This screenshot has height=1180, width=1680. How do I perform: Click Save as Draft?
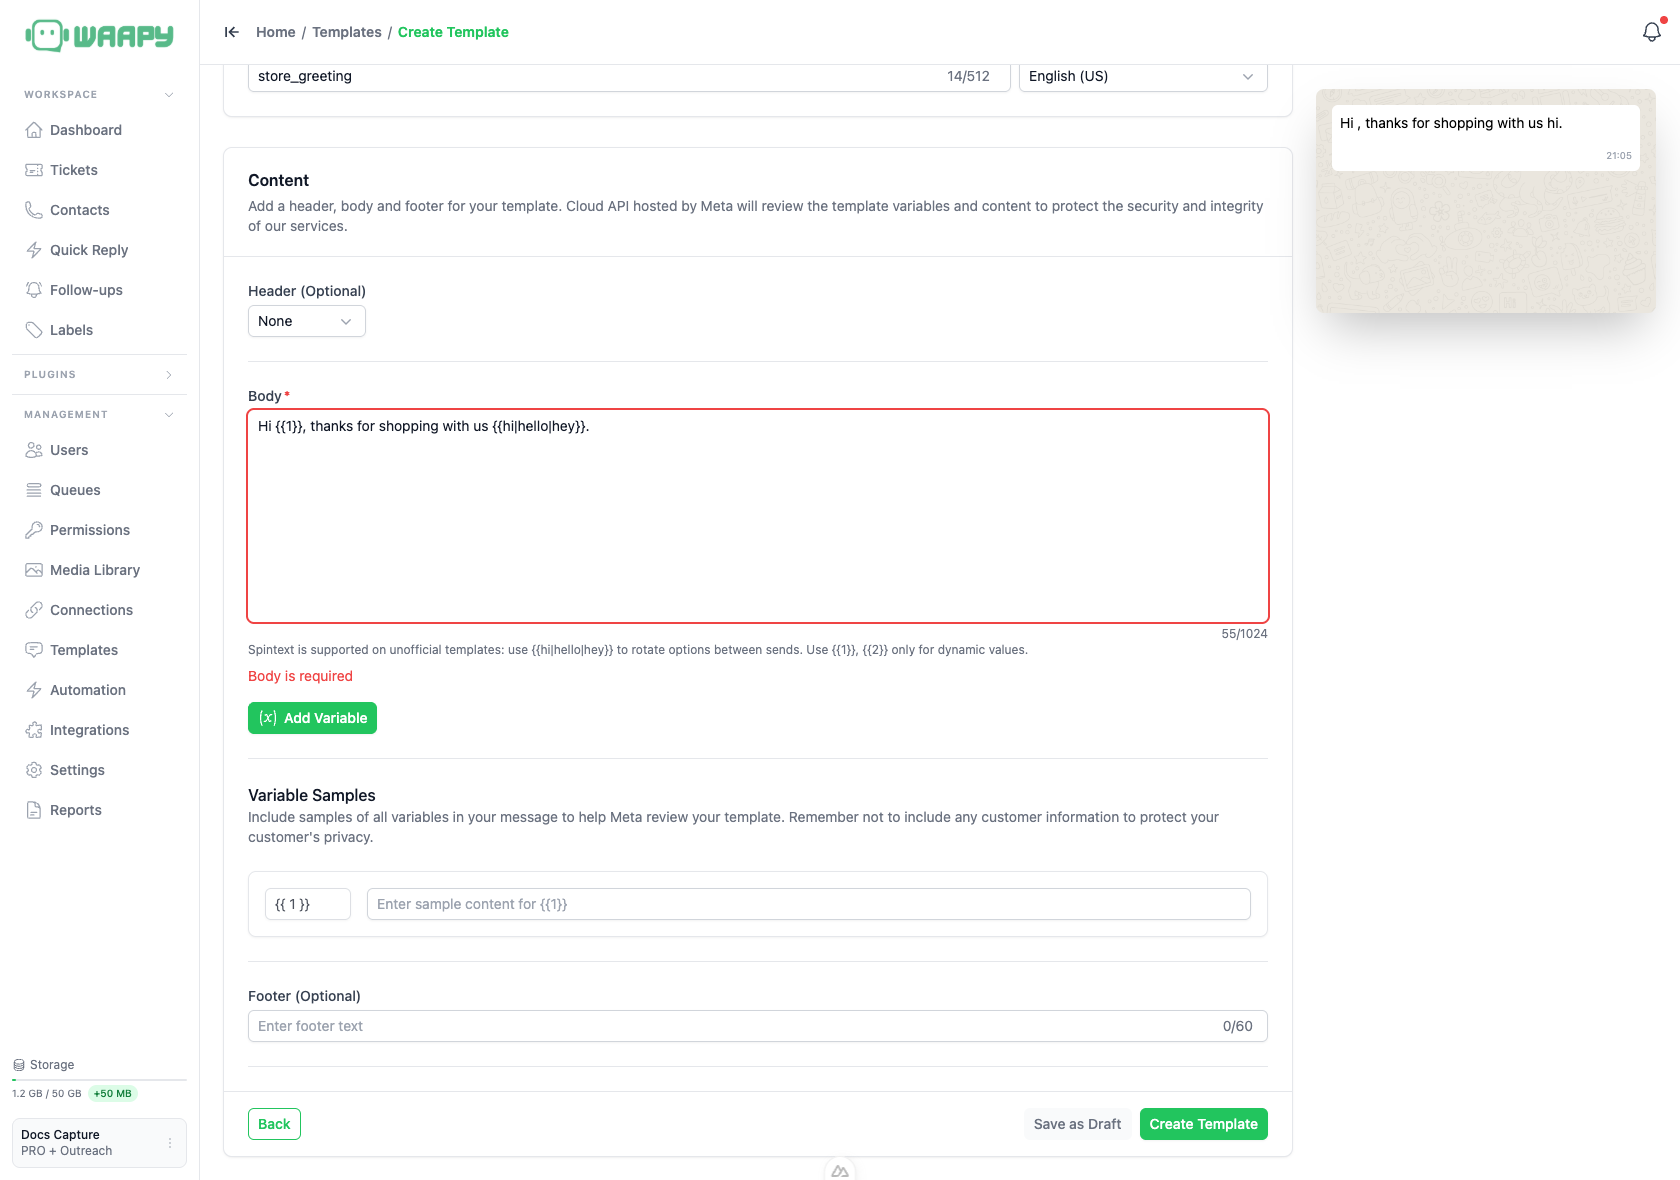[x=1077, y=1124]
